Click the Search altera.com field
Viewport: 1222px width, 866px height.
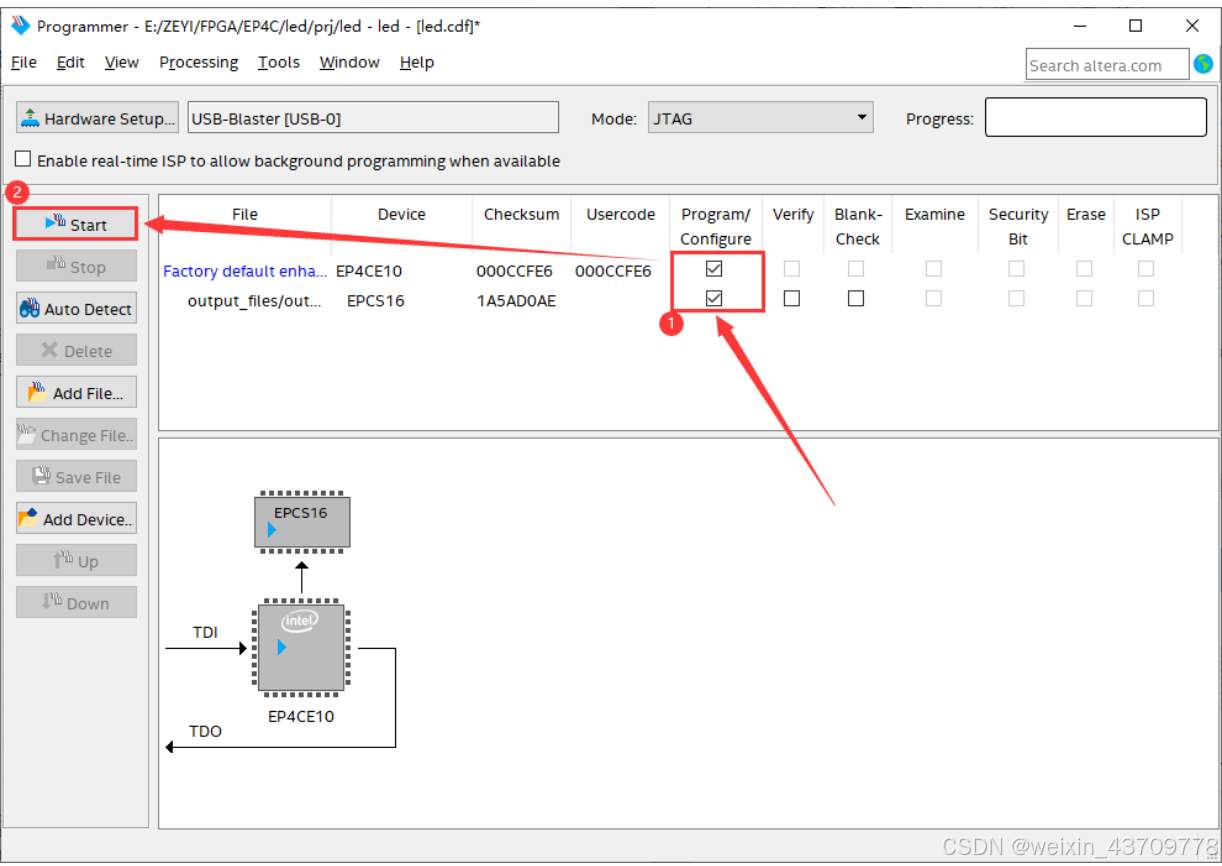click(1106, 65)
